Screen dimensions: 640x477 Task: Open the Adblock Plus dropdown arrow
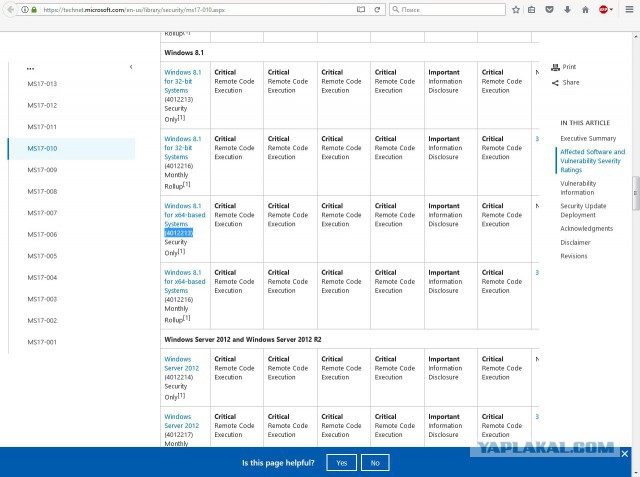(x=611, y=9)
